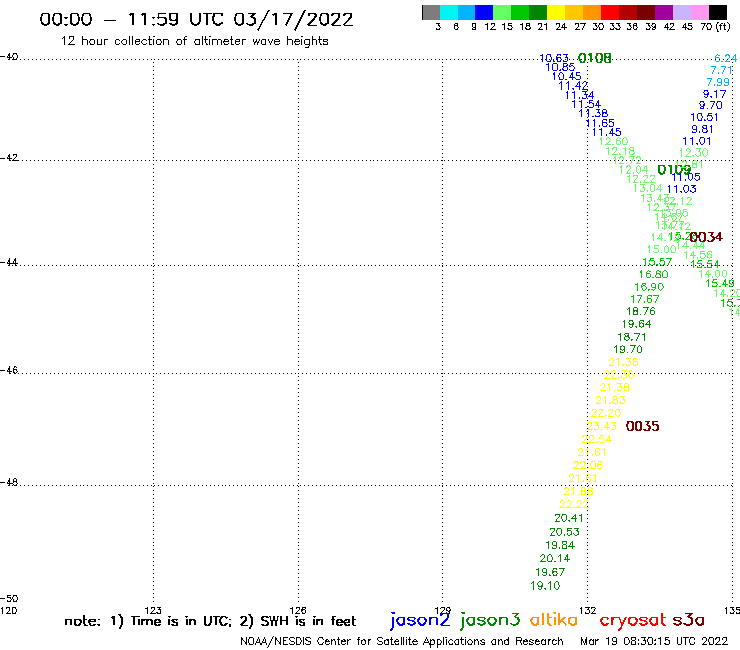Click the longitude axis label '123'

153,610
